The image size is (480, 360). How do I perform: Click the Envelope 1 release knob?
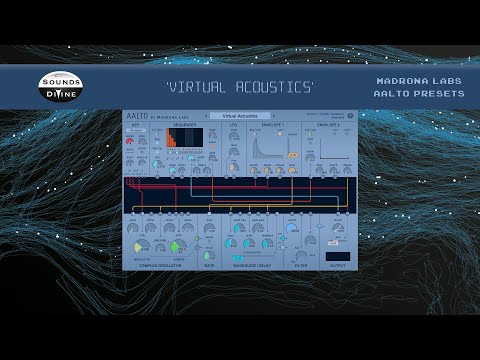click(292, 170)
